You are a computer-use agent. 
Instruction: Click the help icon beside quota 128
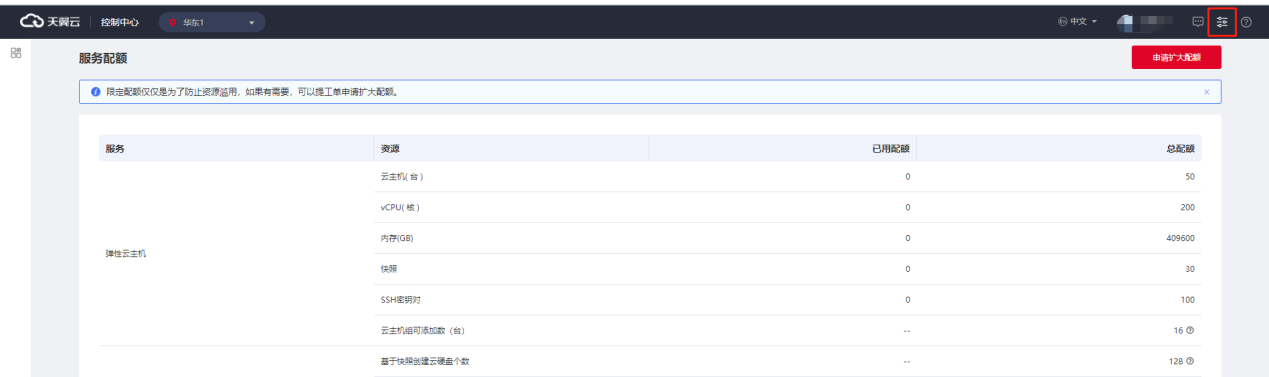[x=1190, y=361]
